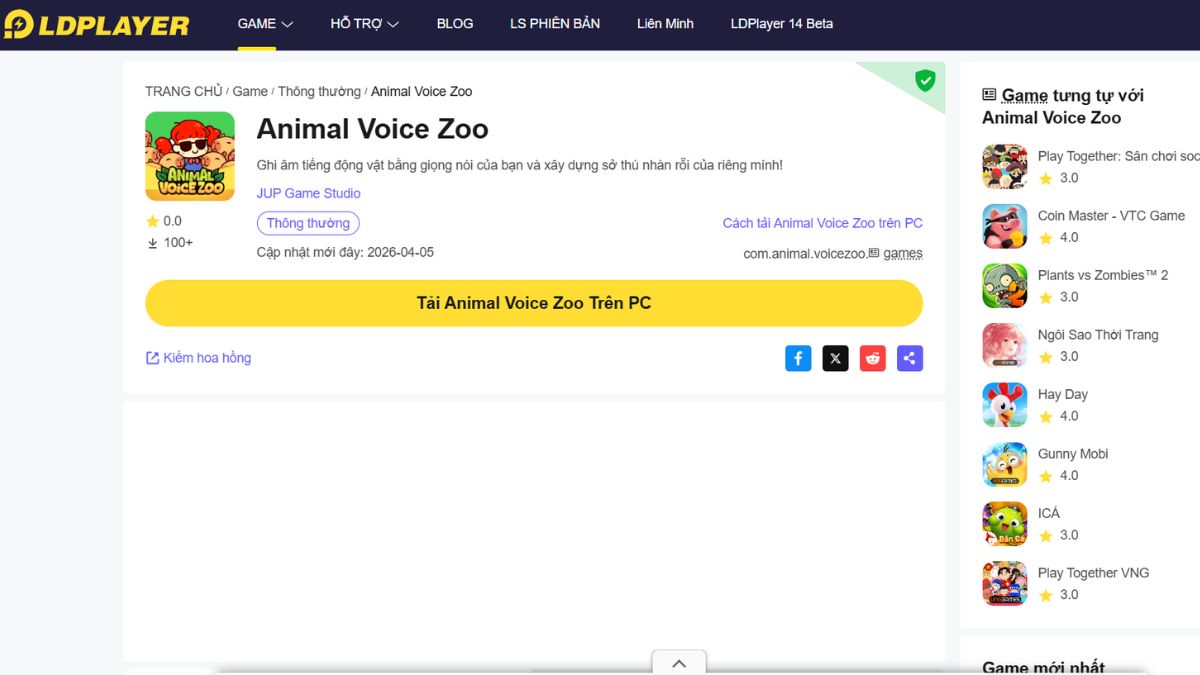
Task: Click the Animal Voice Zoo page heading
Action: [x=373, y=129]
